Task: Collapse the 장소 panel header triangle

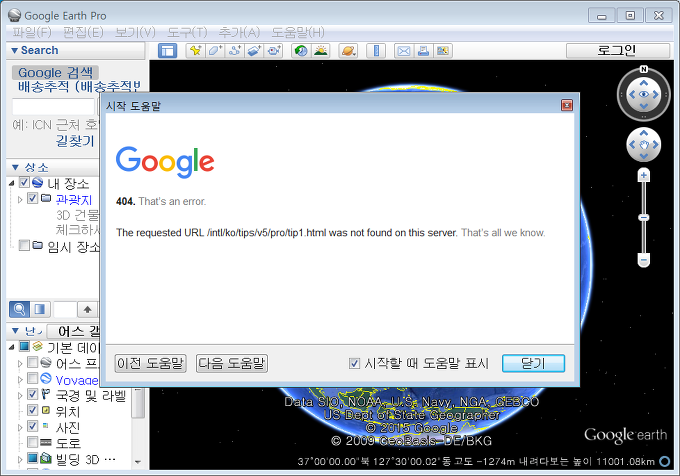Action: pyautogui.click(x=15, y=167)
